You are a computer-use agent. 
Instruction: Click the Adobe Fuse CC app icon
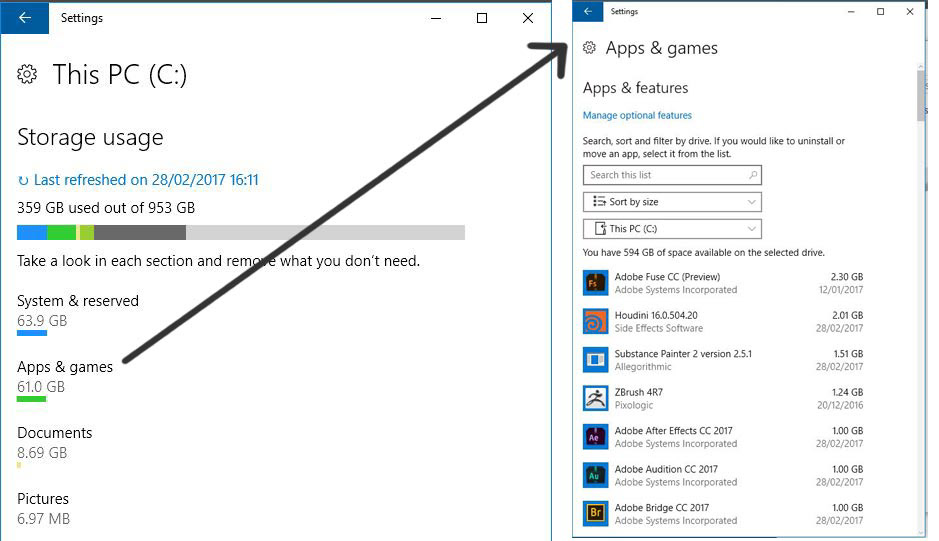pyautogui.click(x=595, y=283)
